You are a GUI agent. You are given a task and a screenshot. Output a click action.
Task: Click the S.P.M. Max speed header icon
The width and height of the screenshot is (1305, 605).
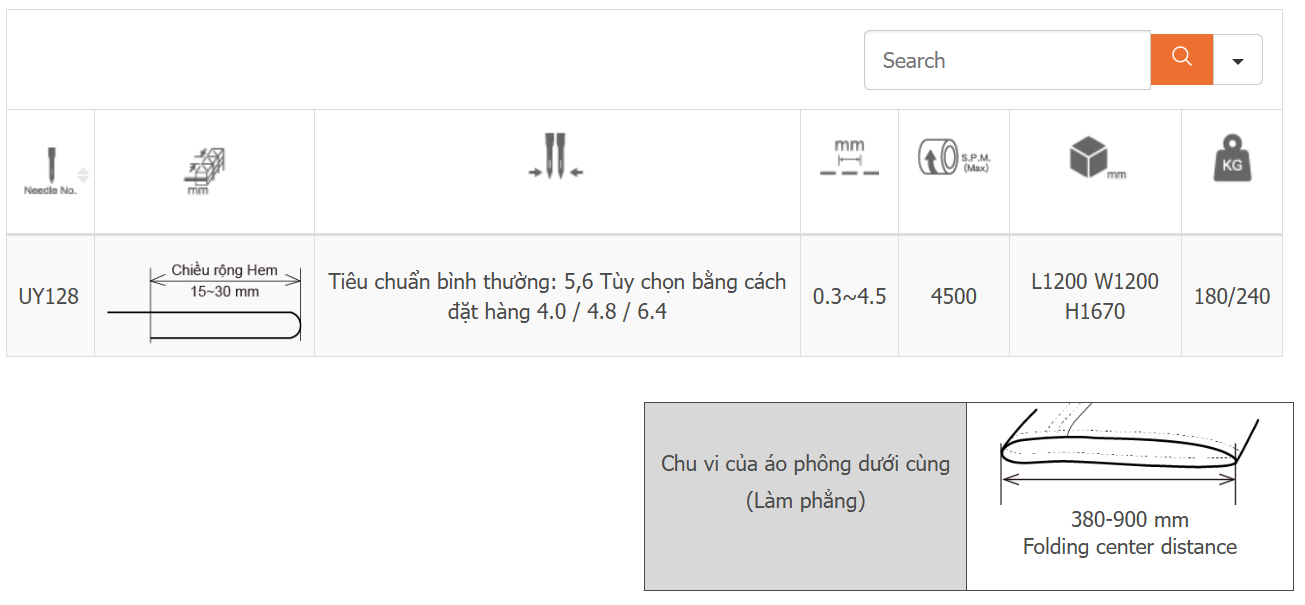click(x=954, y=158)
